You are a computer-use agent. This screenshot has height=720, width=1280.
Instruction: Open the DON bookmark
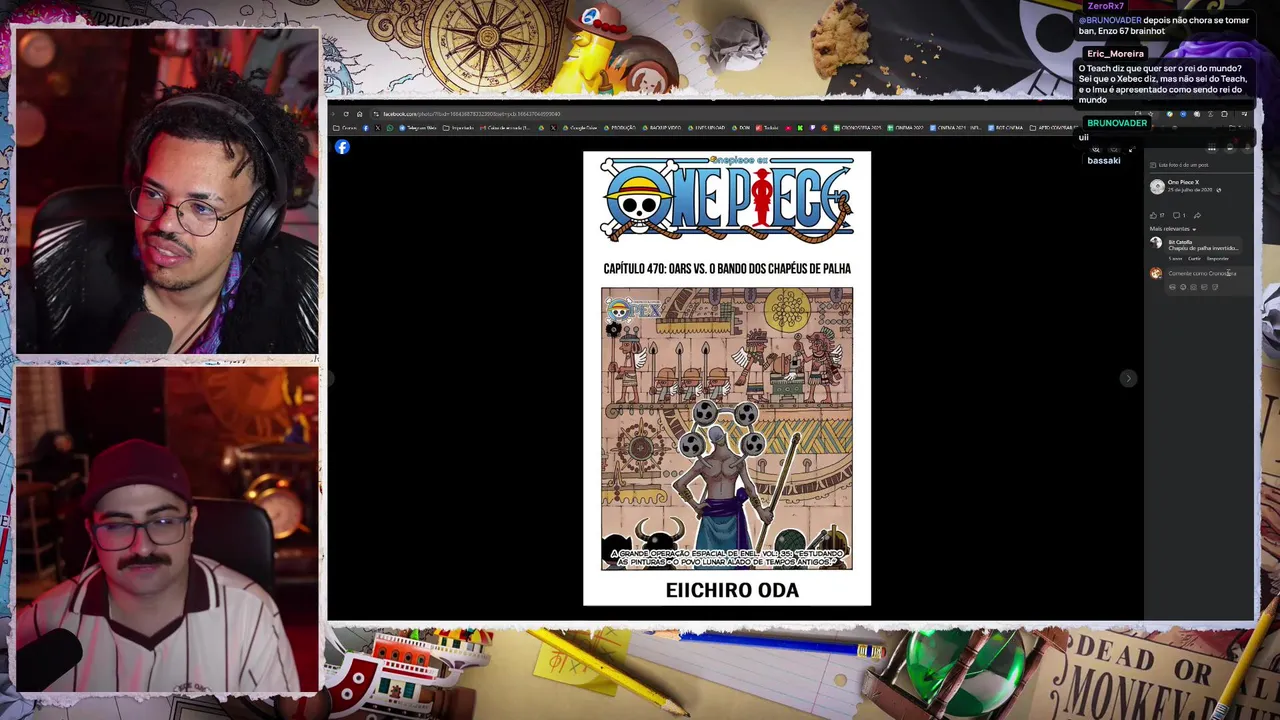[x=740, y=128]
